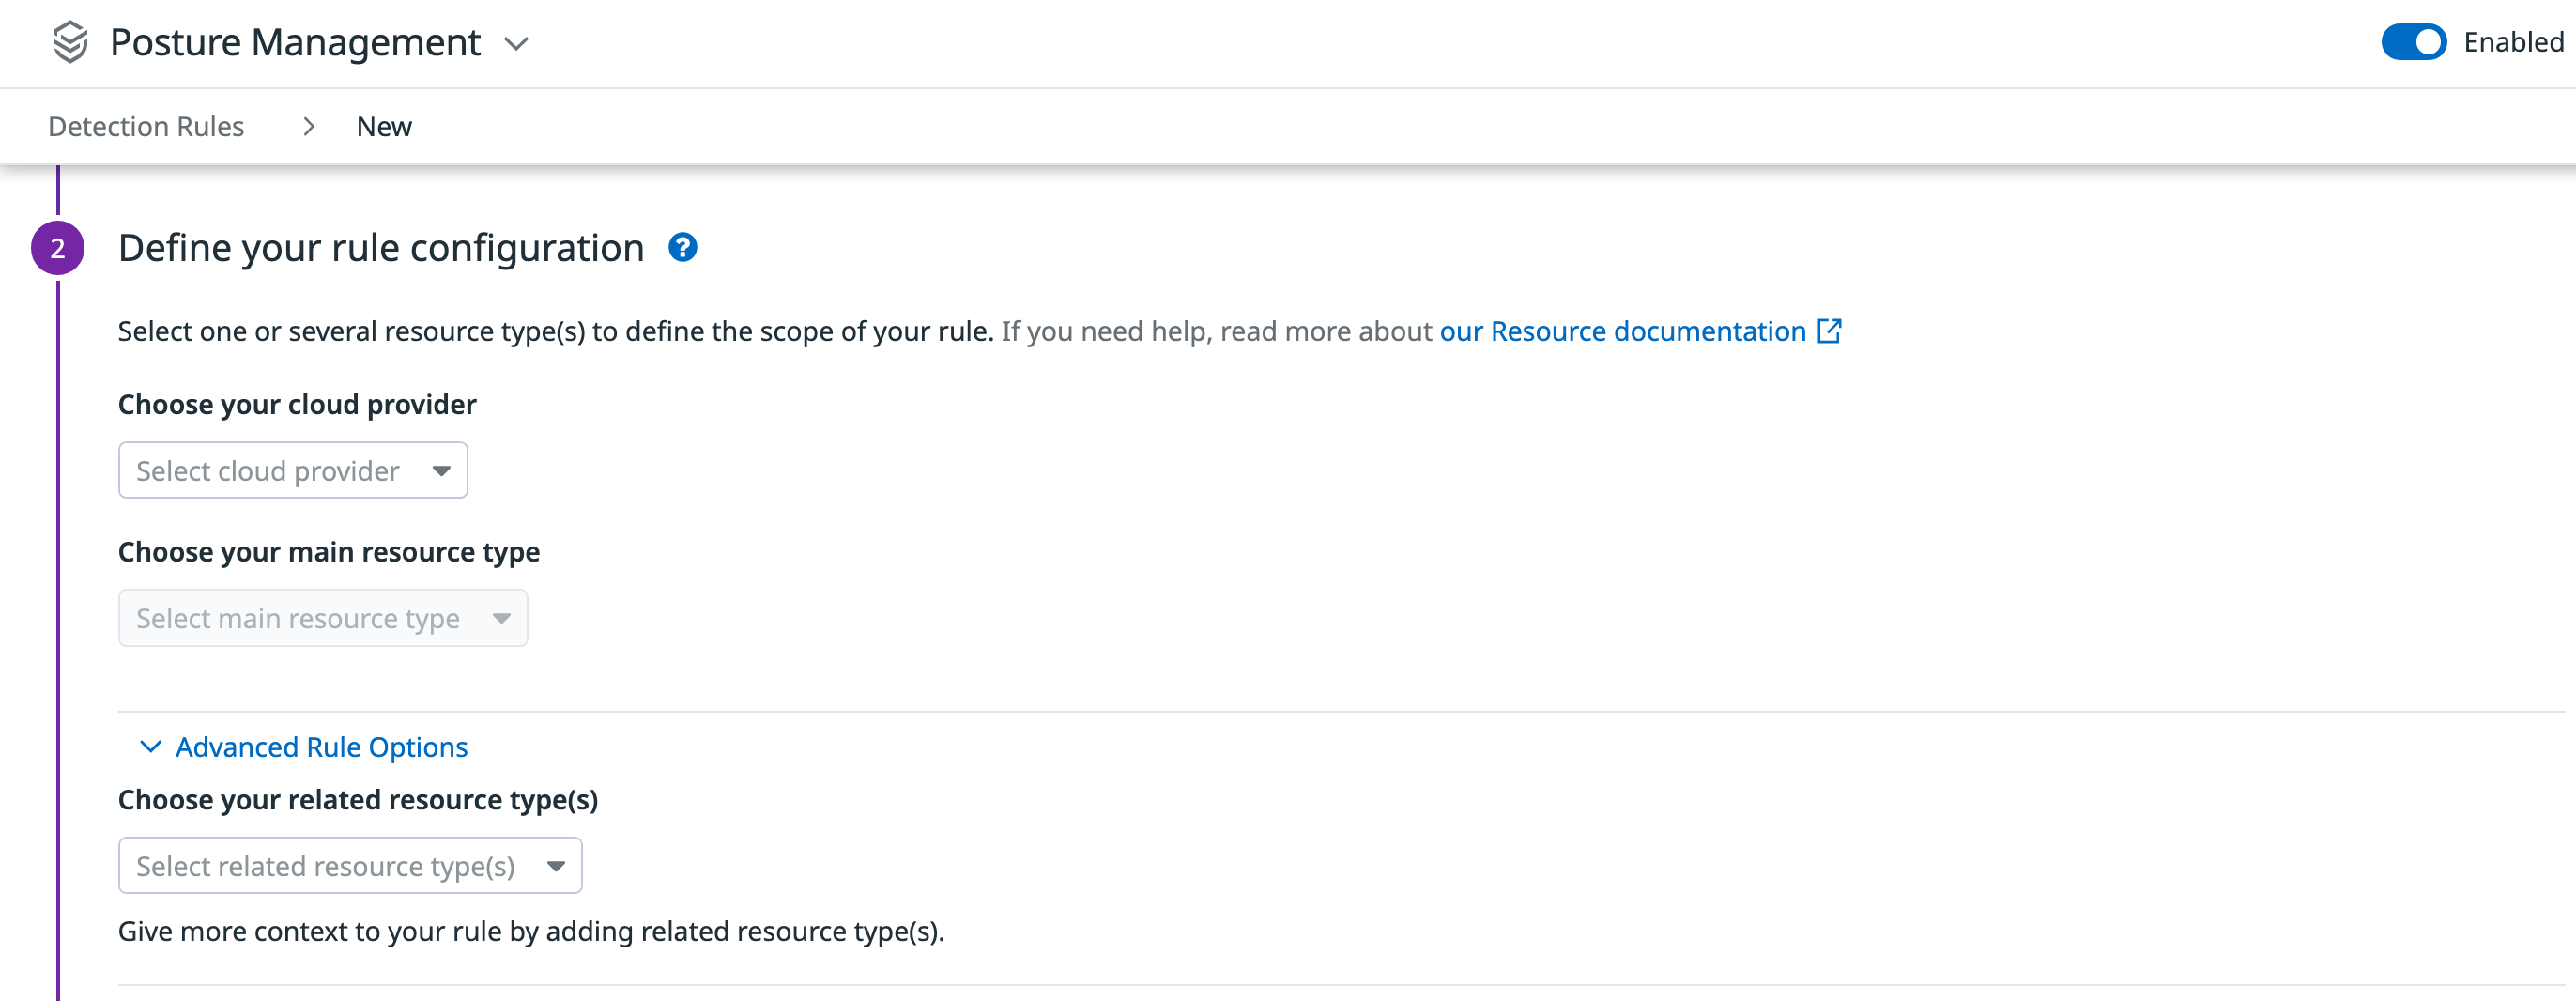Click the step 2 indicator circle
This screenshot has width=2576, height=1001.
point(58,247)
